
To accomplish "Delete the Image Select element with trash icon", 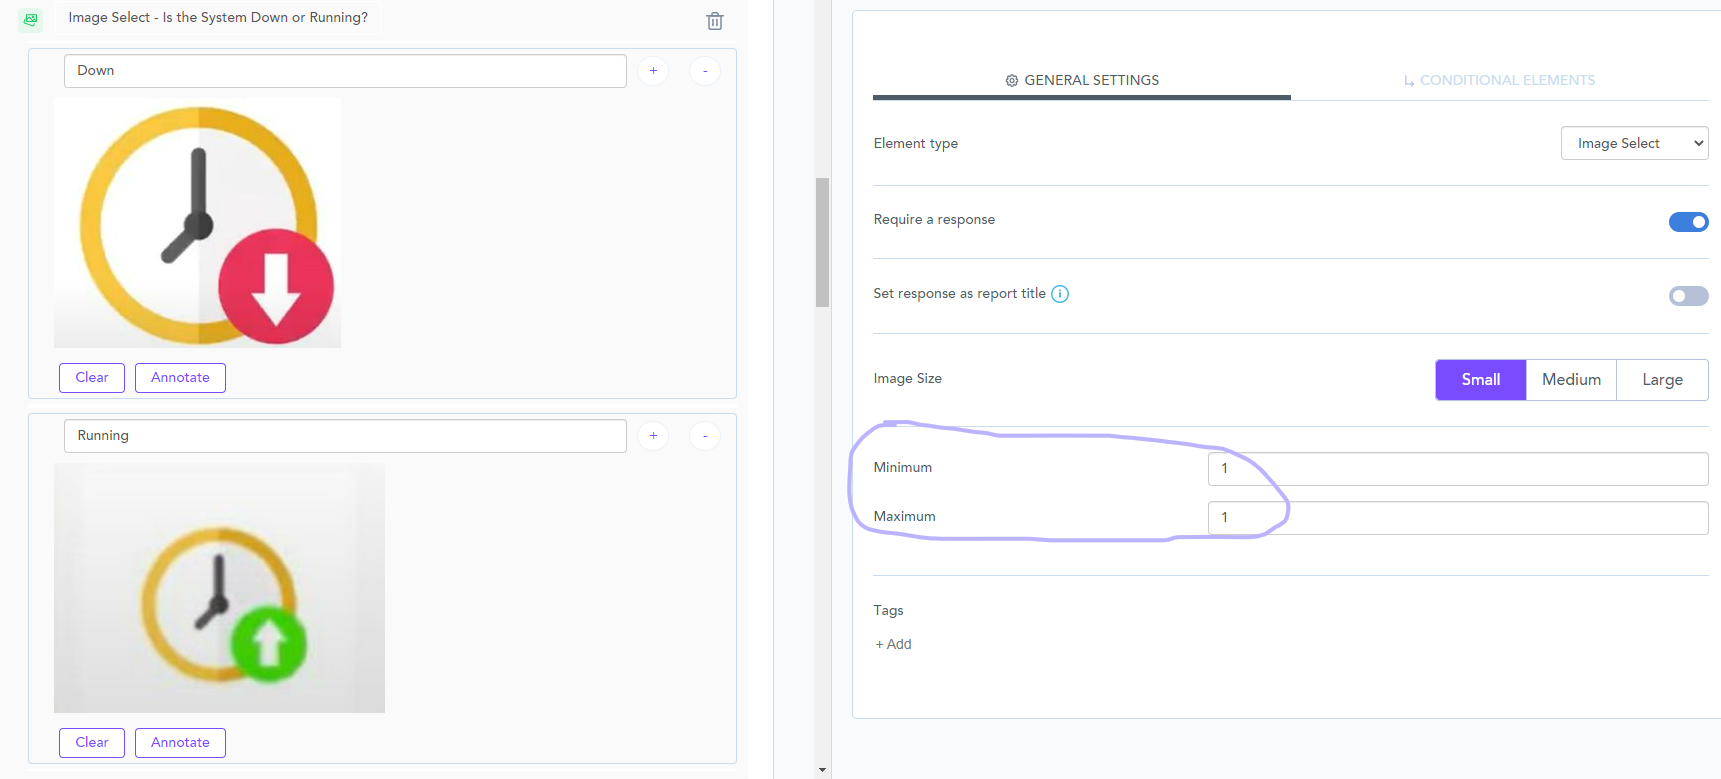I will (x=715, y=21).
